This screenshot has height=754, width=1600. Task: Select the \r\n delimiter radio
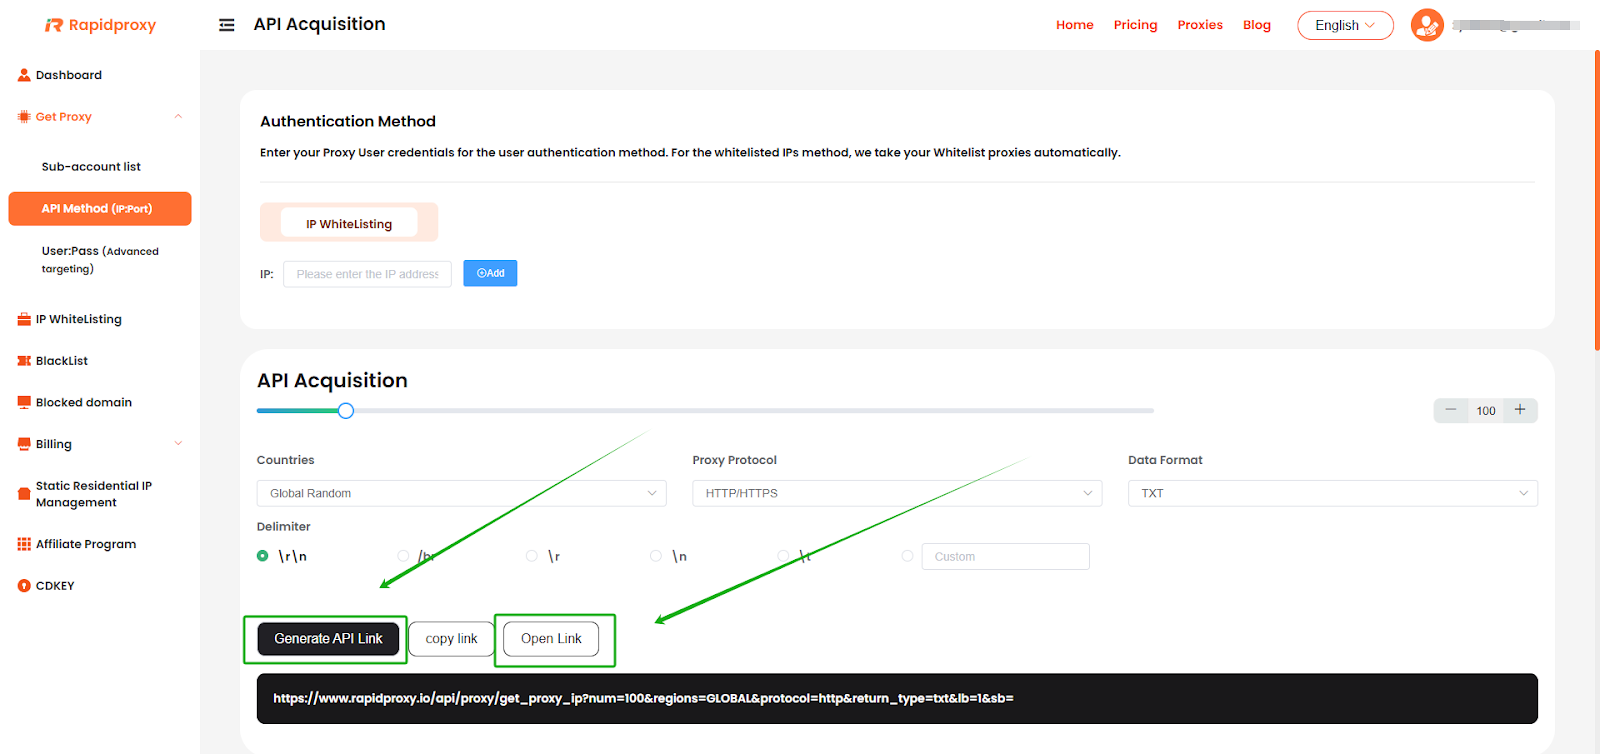pyautogui.click(x=262, y=556)
